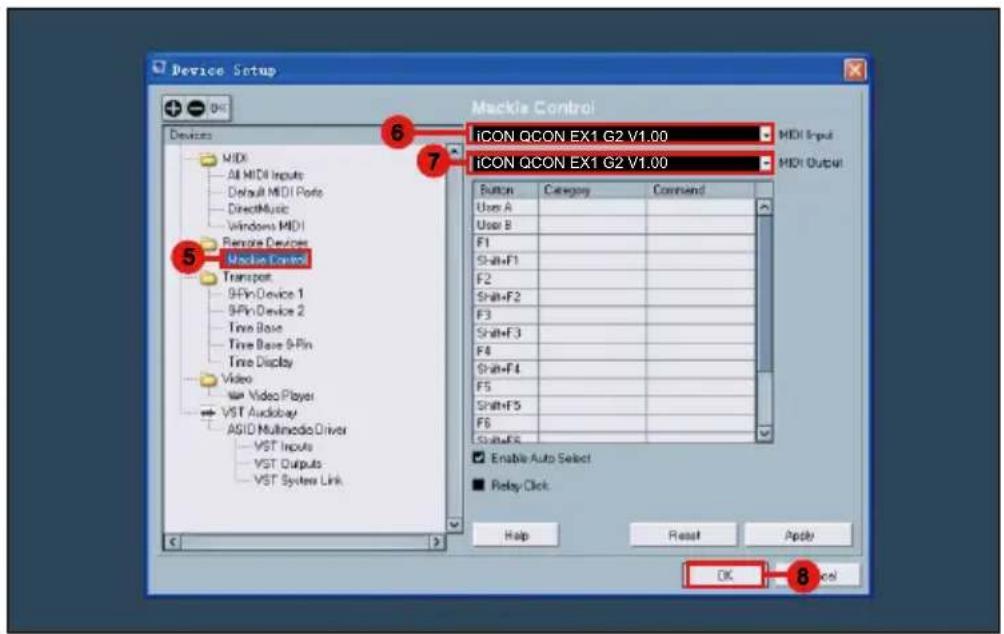Open the MIDI Input dropdown
The height and width of the screenshot is (634, 1004).
(766, 135)
